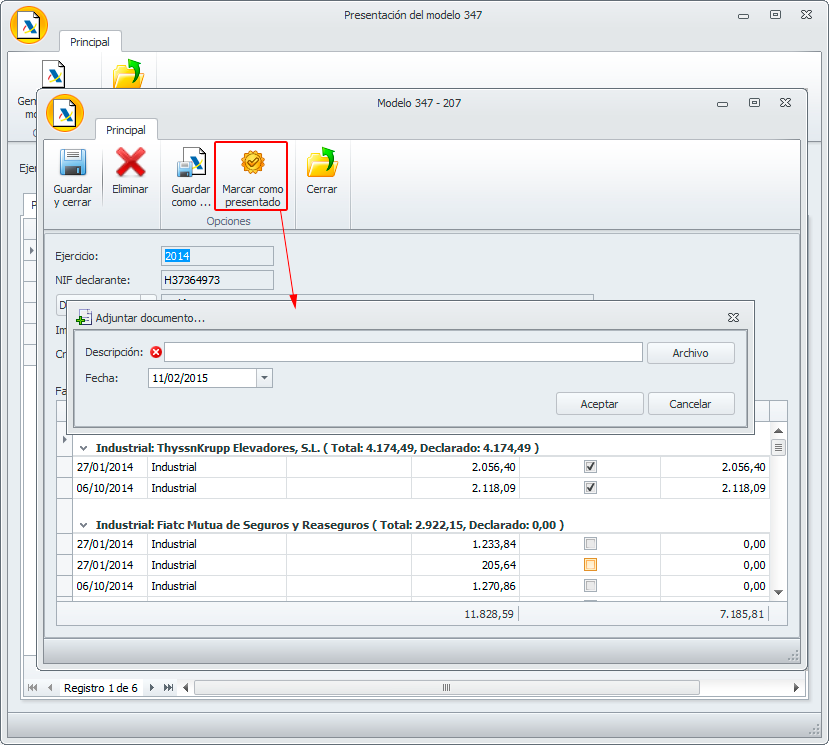Uncheck the 2.056,40 invoice checkbox
829x745 pixels.
[590, 467]
